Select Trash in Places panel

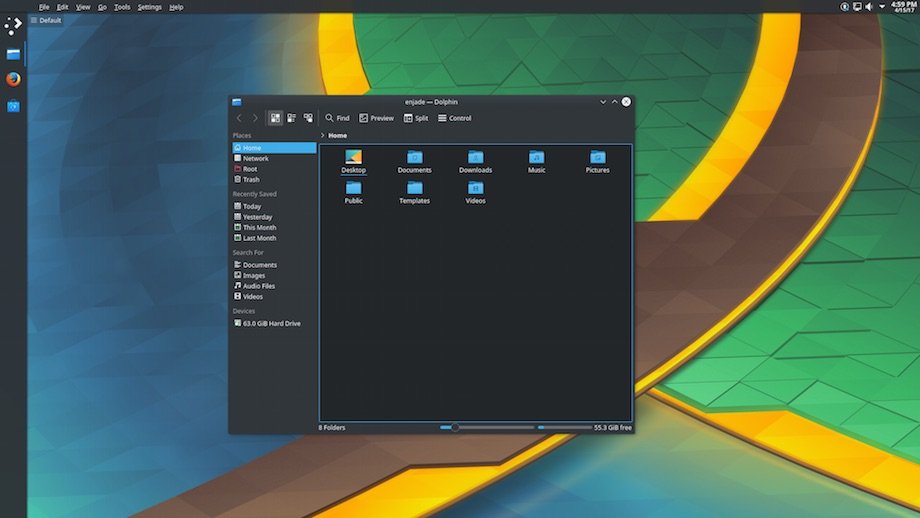[250, 180]
